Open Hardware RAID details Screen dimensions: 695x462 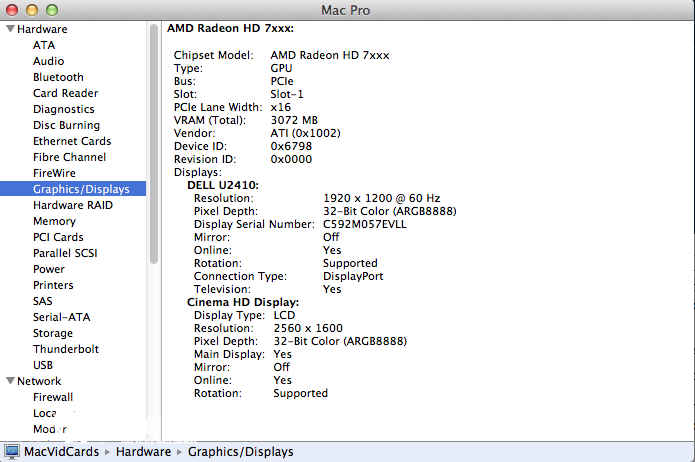click(x=73, y=205)
